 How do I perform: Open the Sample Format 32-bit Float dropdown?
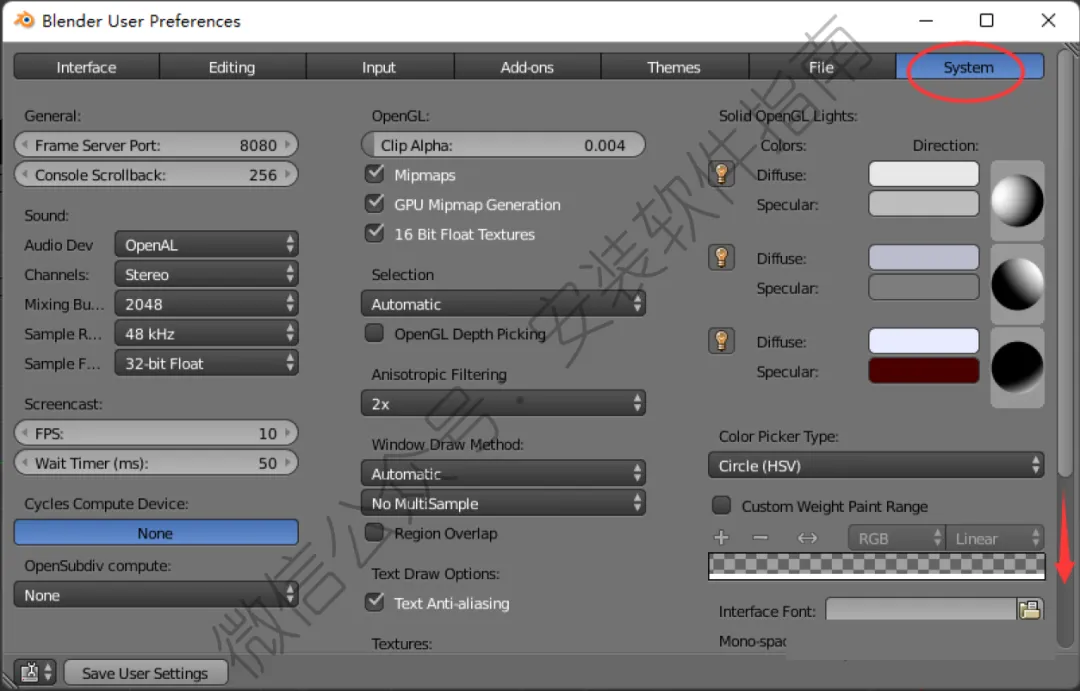[x=206, y=363]
